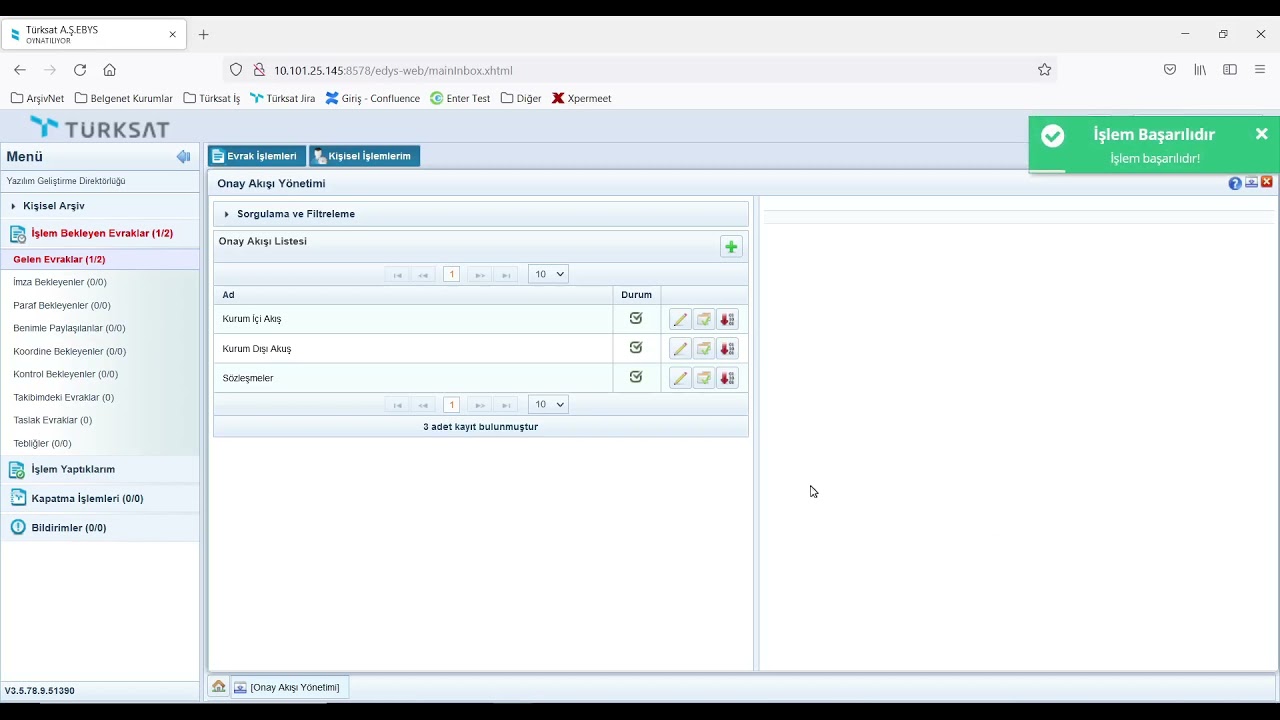The height and width of the screenshot is (720, 1280).
Task: Close the Onay Akışı Yönetimi panel
Action: point(1267,182)
